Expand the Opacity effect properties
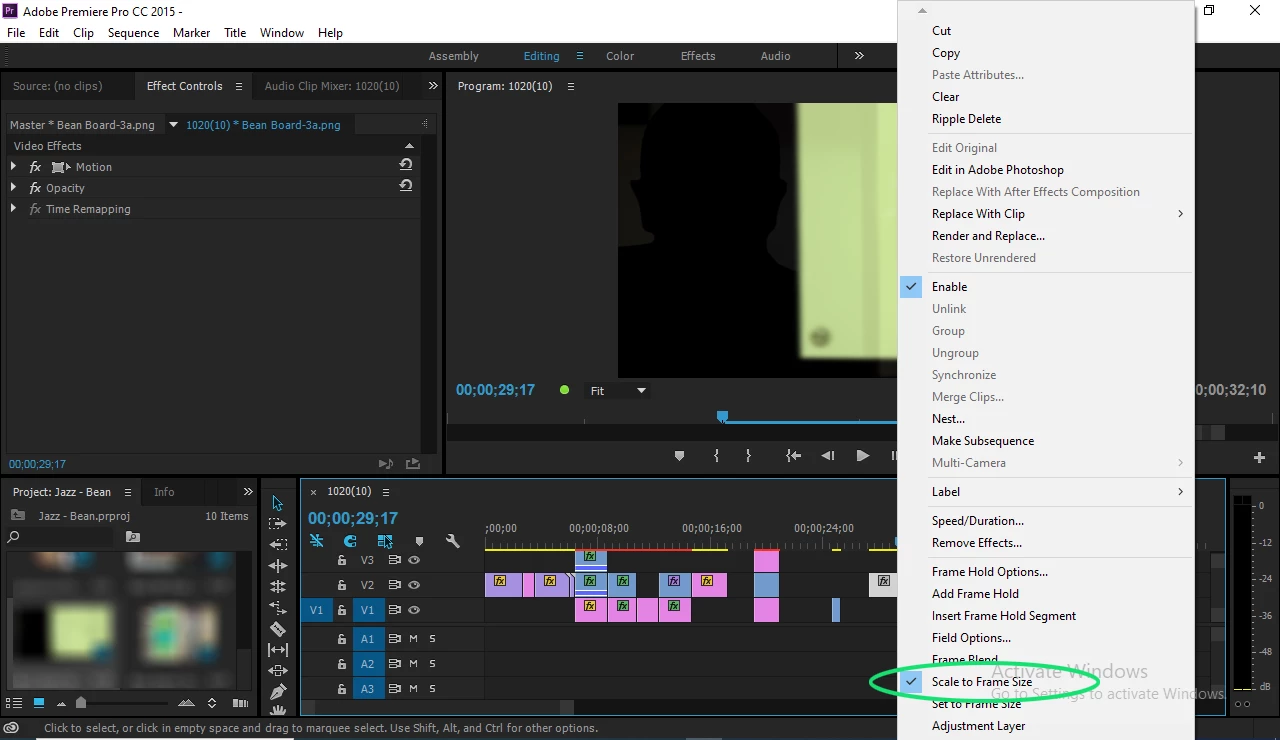Viewport: 1280px width, 740px height. pos(13,187)
